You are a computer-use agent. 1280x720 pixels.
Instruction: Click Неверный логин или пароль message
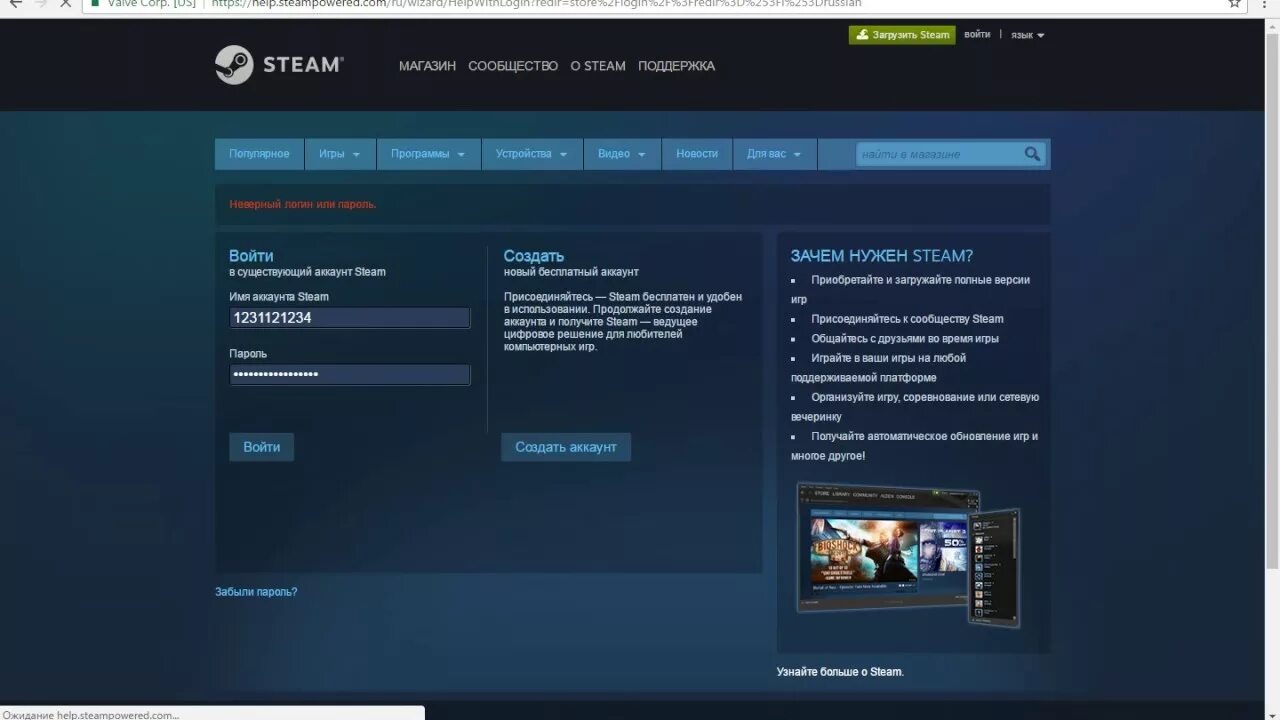303,204
